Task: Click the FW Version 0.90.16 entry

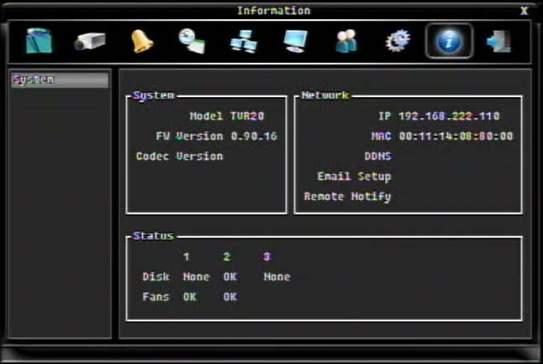Action: pos(216,136)
